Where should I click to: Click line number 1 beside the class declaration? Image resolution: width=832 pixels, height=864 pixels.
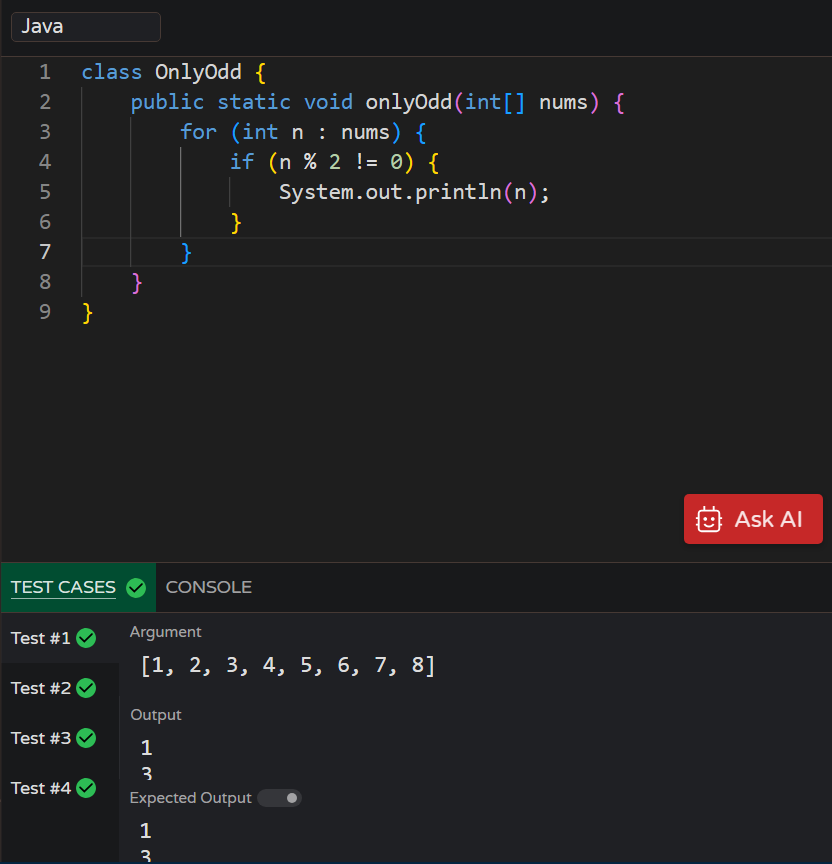click(x=45, y=71)
